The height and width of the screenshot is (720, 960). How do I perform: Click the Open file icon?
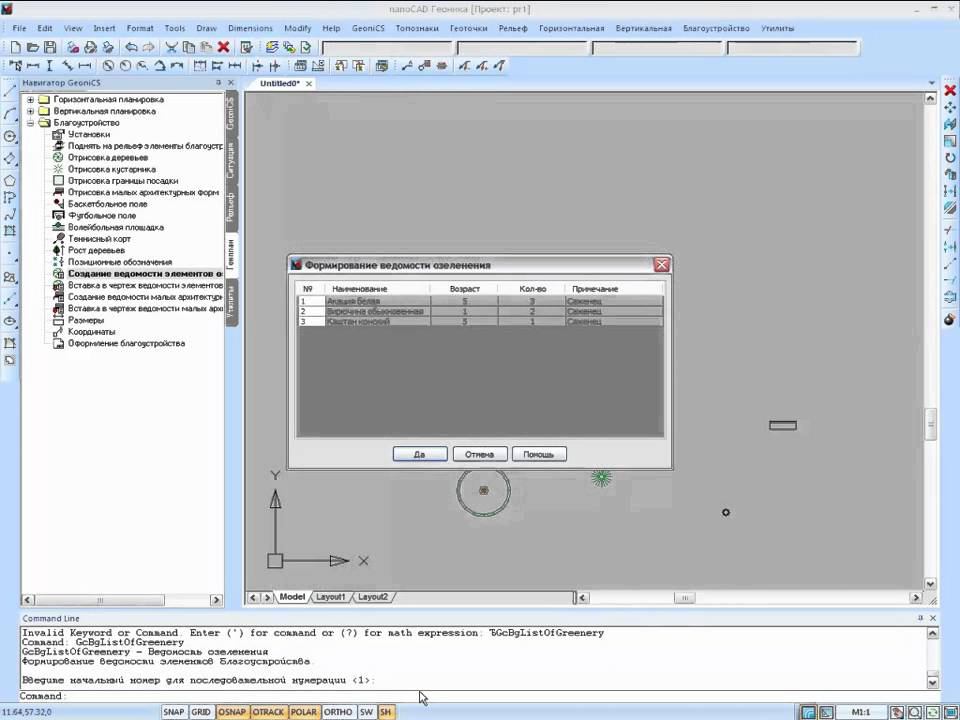[x=33, y=47]
